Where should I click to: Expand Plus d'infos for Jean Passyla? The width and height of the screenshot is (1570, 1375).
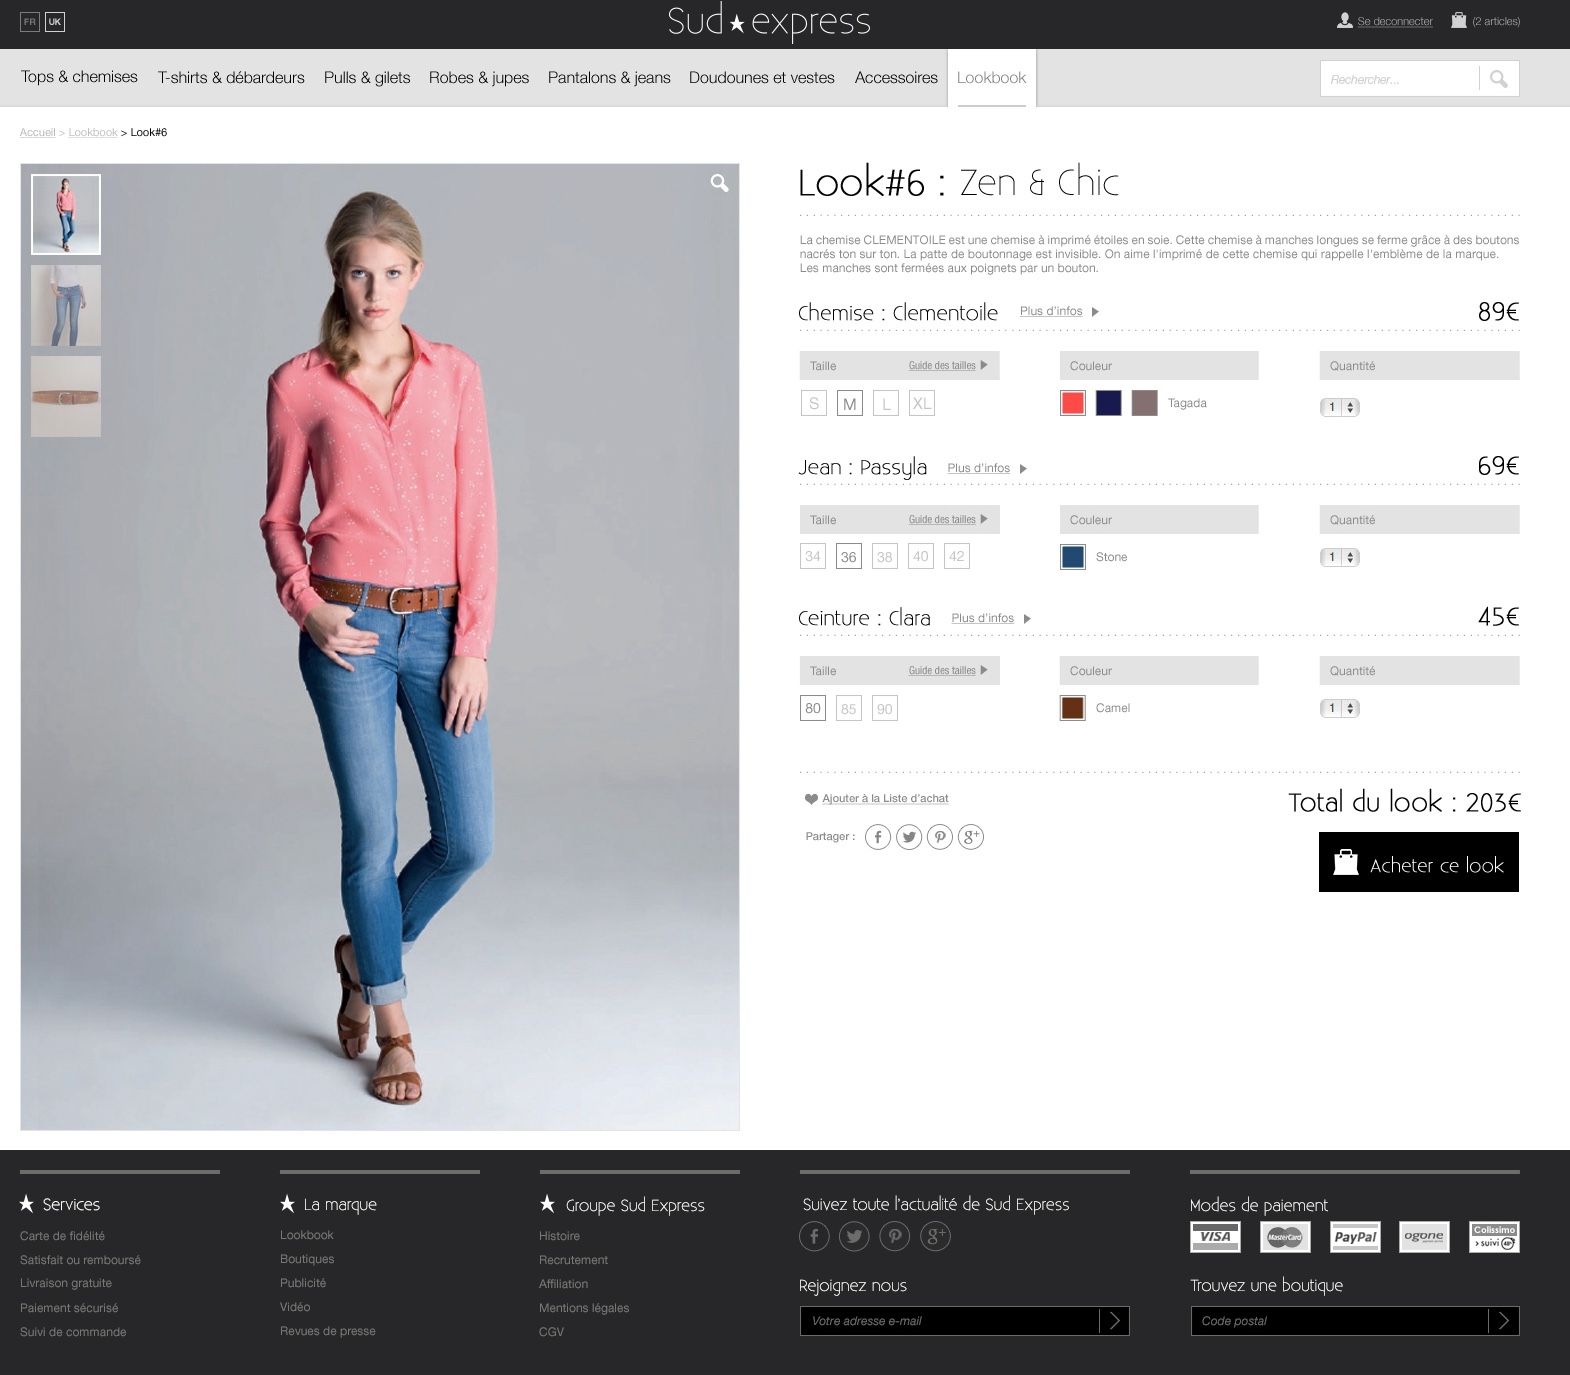click(x=987, y=468)
